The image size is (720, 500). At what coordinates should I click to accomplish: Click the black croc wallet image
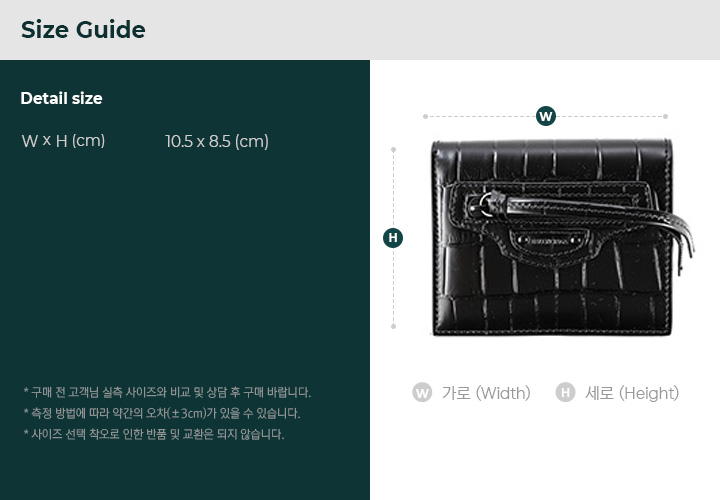562,237
